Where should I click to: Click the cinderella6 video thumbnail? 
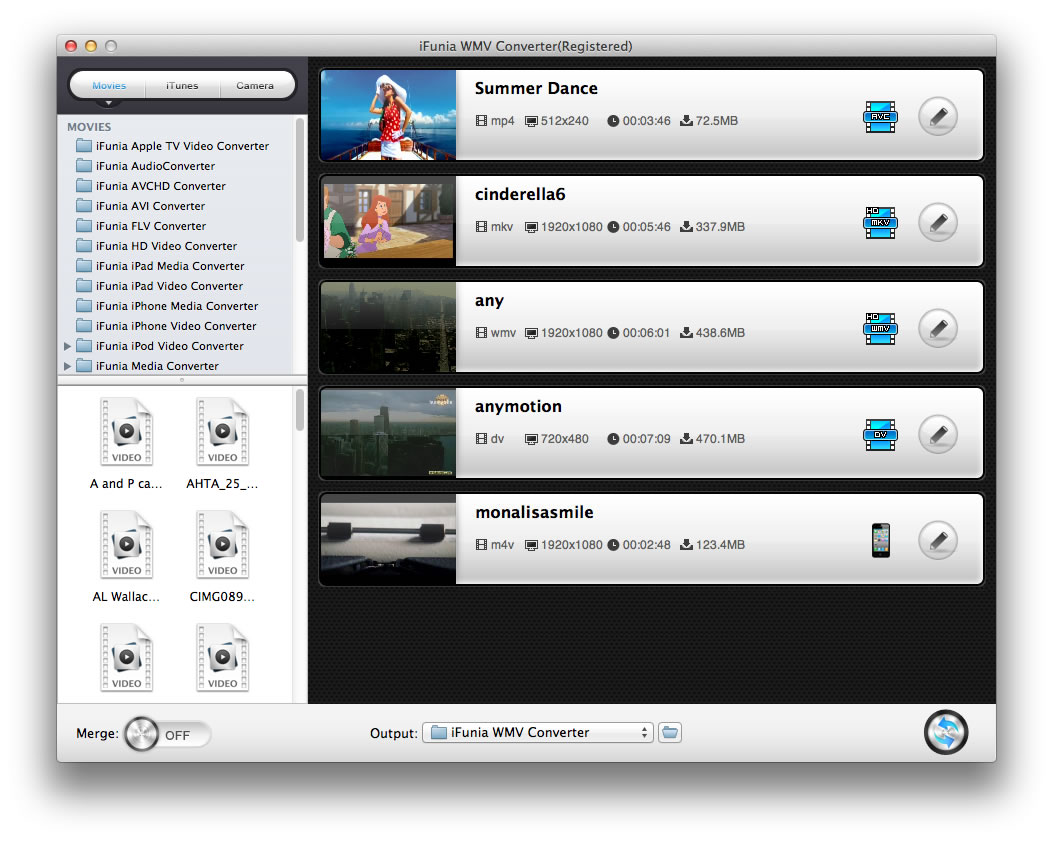pos(388,221)
